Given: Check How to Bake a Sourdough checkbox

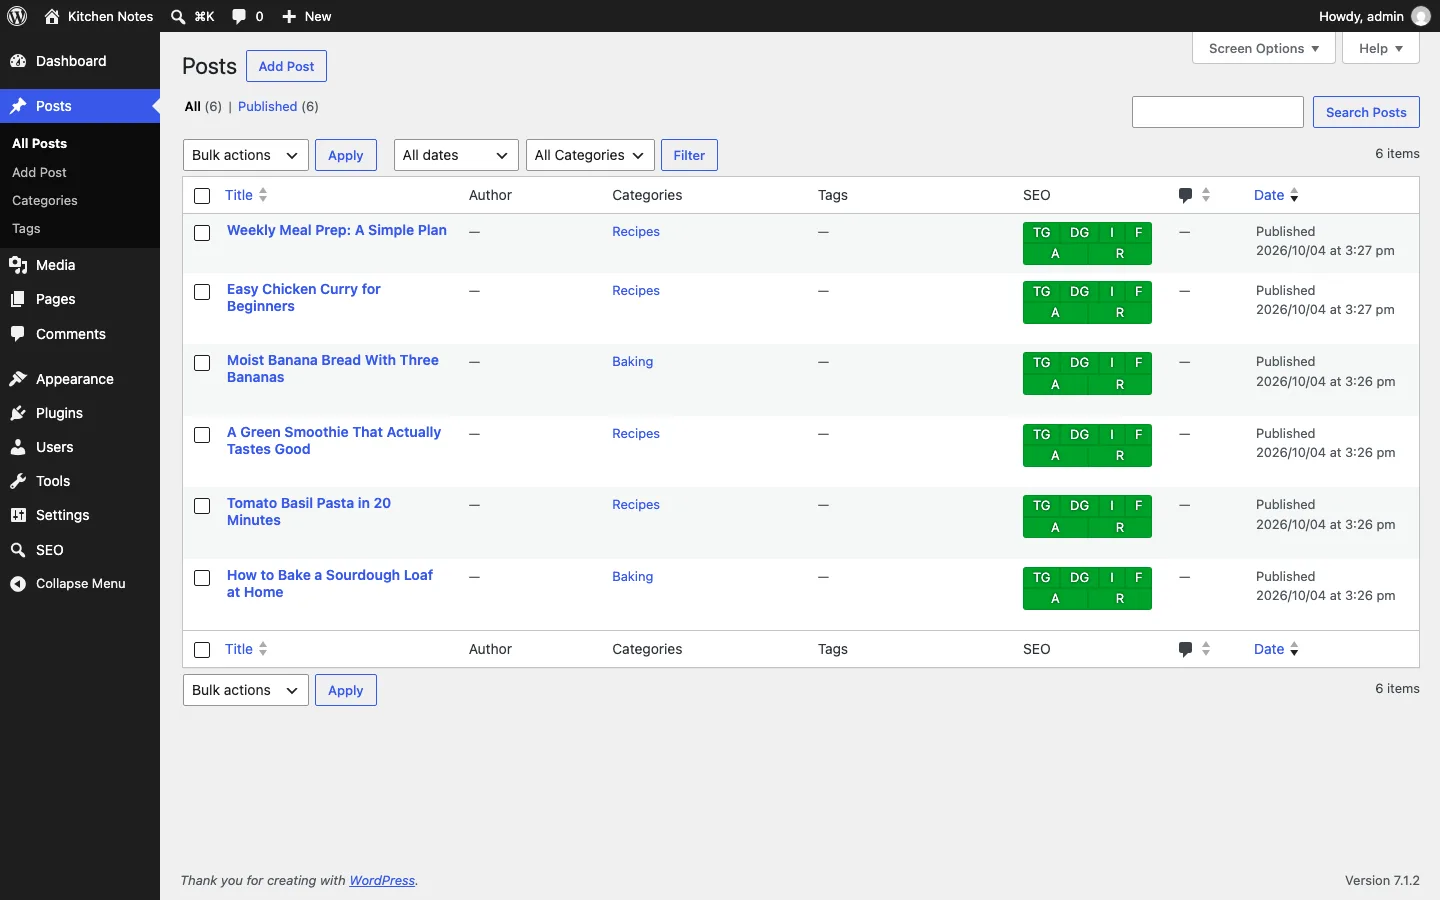Looking at the screenshot, I should [202, 578].
